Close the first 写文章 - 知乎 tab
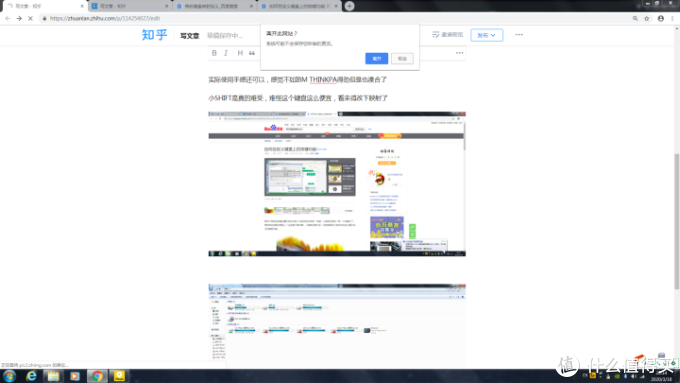This screenshot has width=680, height=383. point(82,6)
